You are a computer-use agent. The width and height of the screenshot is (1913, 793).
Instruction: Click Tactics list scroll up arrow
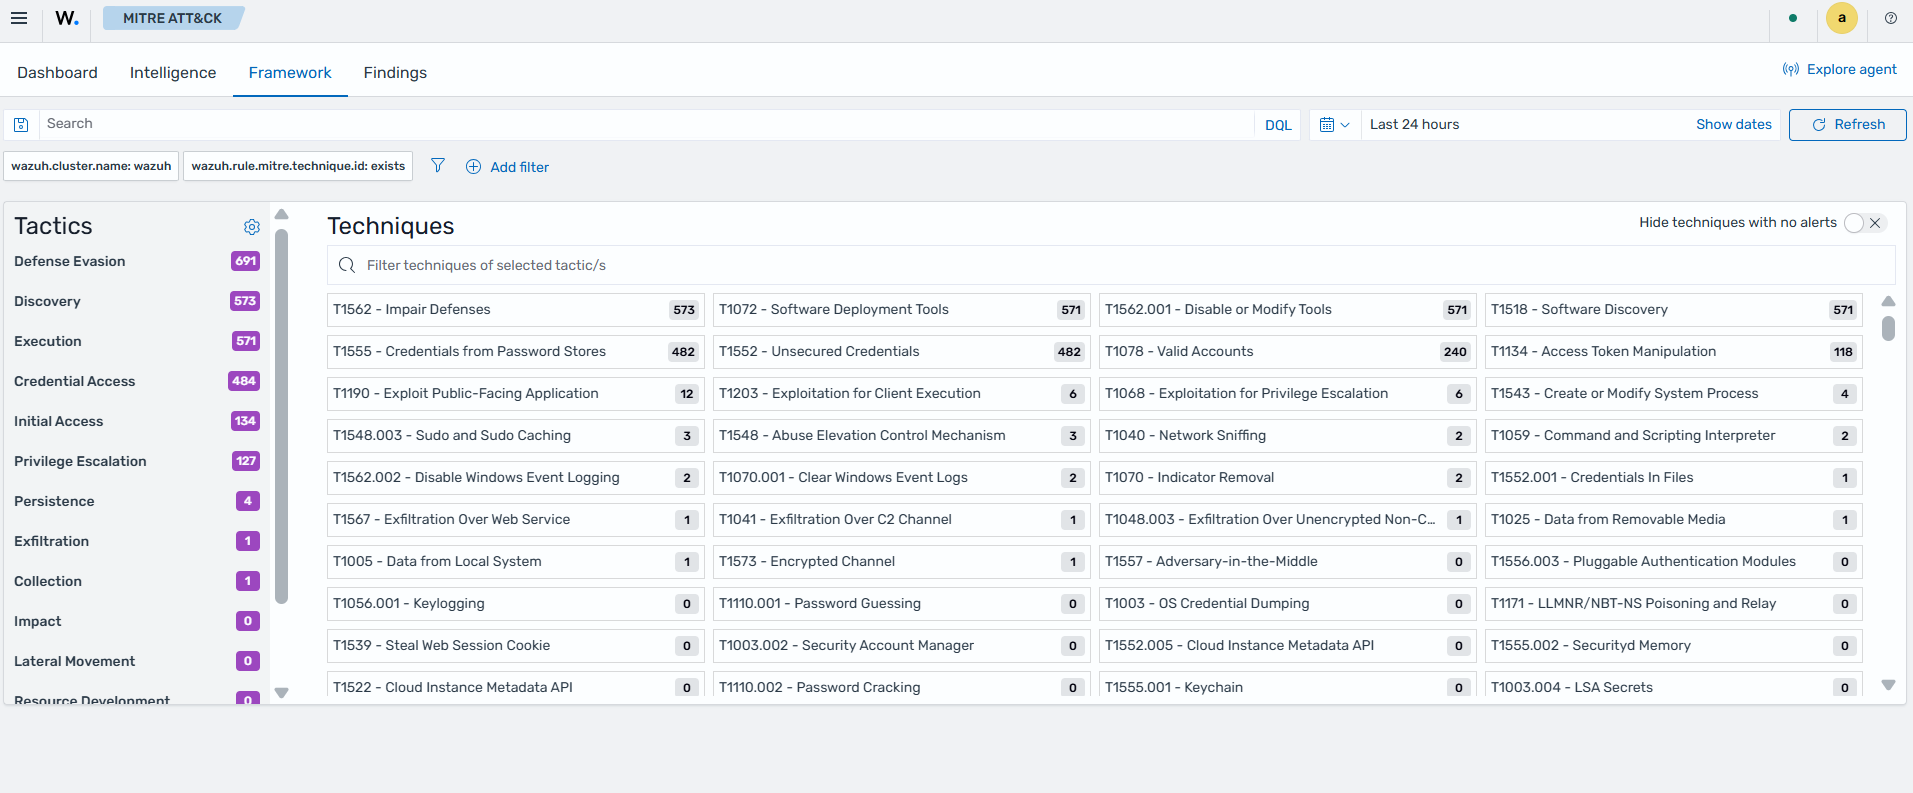(x=282, y=214)
